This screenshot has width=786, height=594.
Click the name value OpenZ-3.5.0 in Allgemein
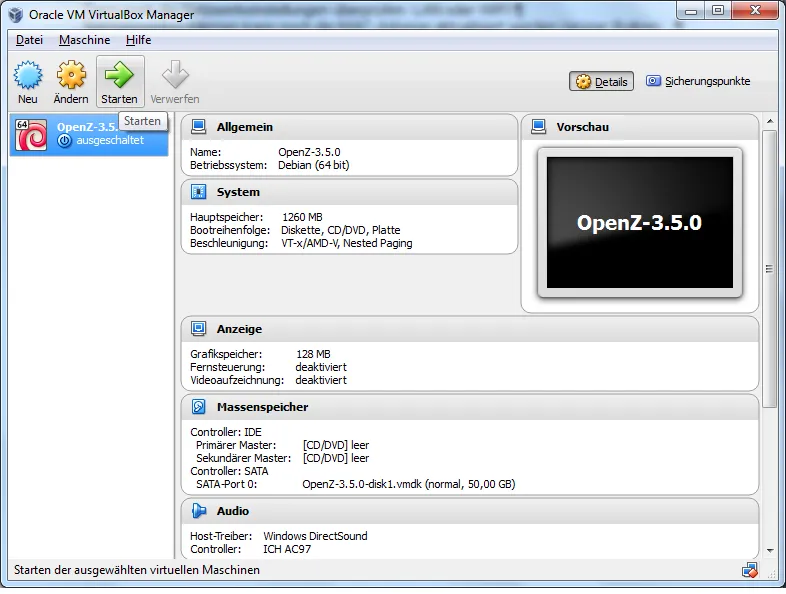click(x=309, y=152)
